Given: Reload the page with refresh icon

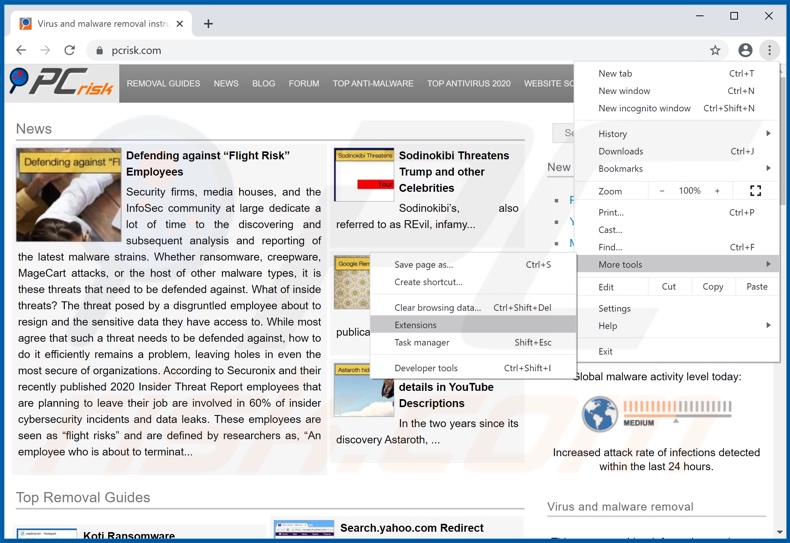Looking at the screenshot, I should tap(70, 50).
